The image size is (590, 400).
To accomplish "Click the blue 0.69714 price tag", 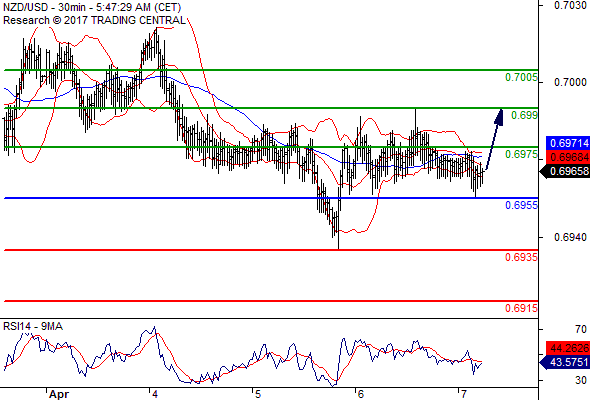I will (x=568, y=143).
